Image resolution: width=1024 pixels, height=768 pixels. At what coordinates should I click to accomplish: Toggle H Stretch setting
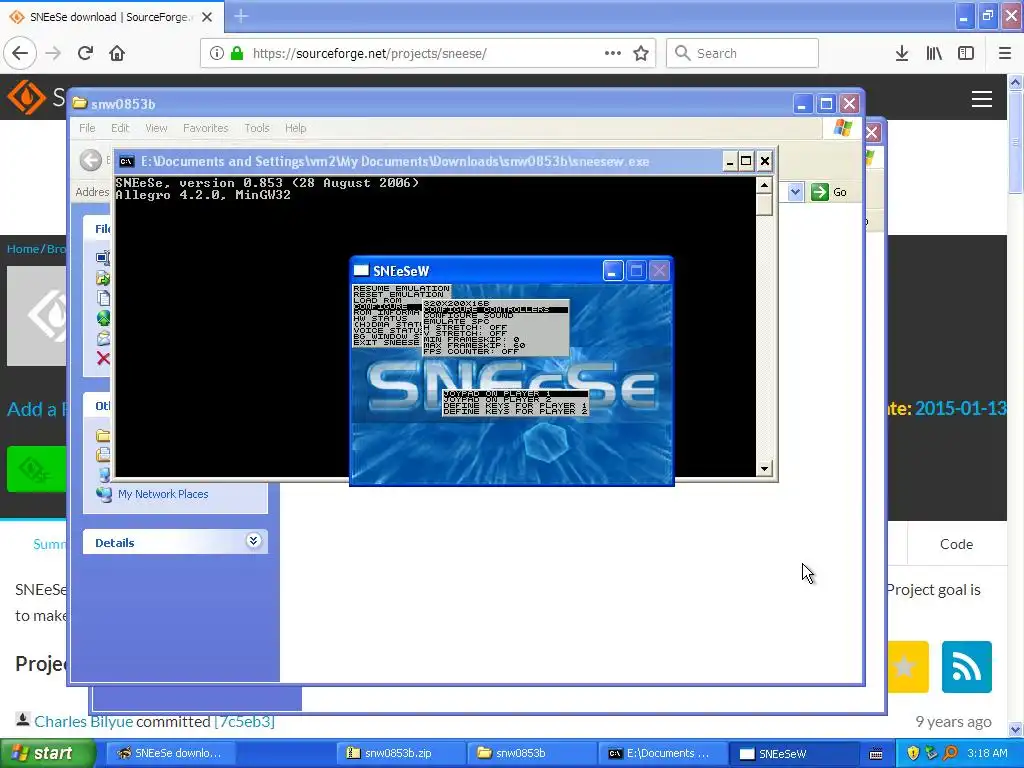(x=465, y=328)
